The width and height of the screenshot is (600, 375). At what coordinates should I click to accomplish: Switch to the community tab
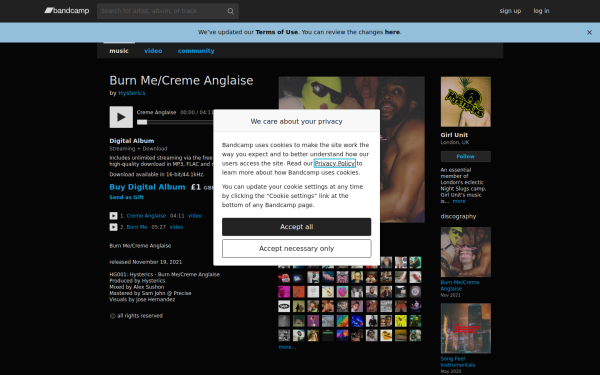click(x=196, y=51)
